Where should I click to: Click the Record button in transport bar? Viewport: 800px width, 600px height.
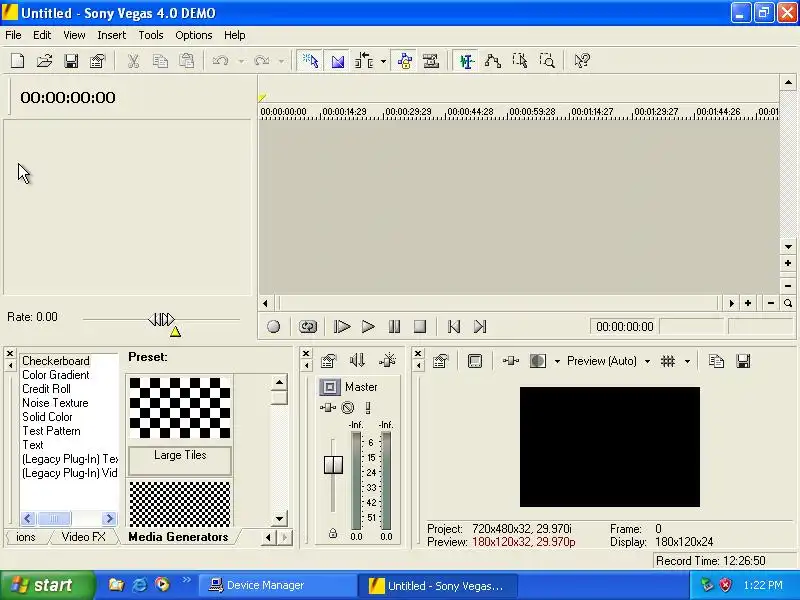tap(273, 327)
